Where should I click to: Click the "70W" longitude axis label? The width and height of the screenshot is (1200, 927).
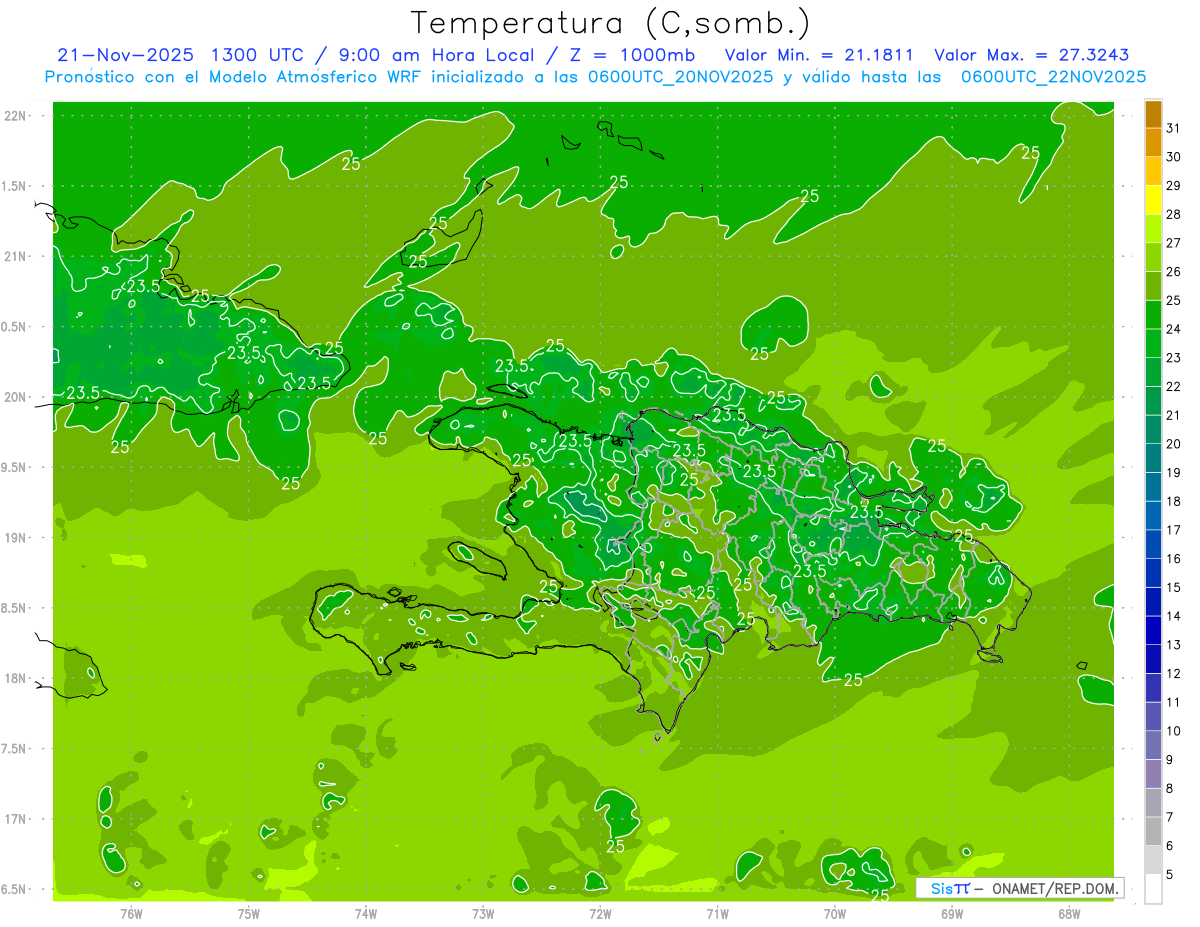tap(835, 914)
